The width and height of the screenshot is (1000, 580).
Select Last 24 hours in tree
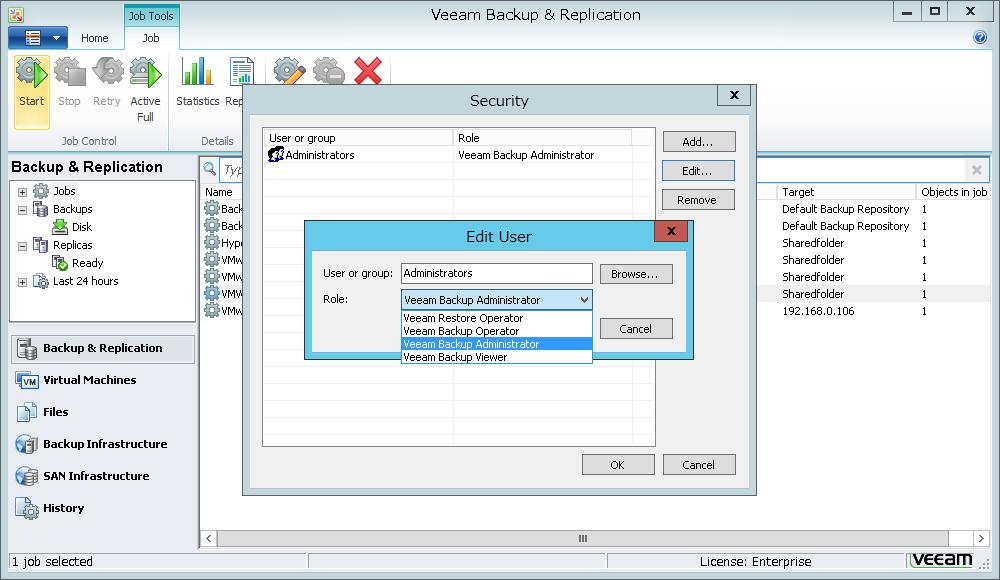(85, 281)
